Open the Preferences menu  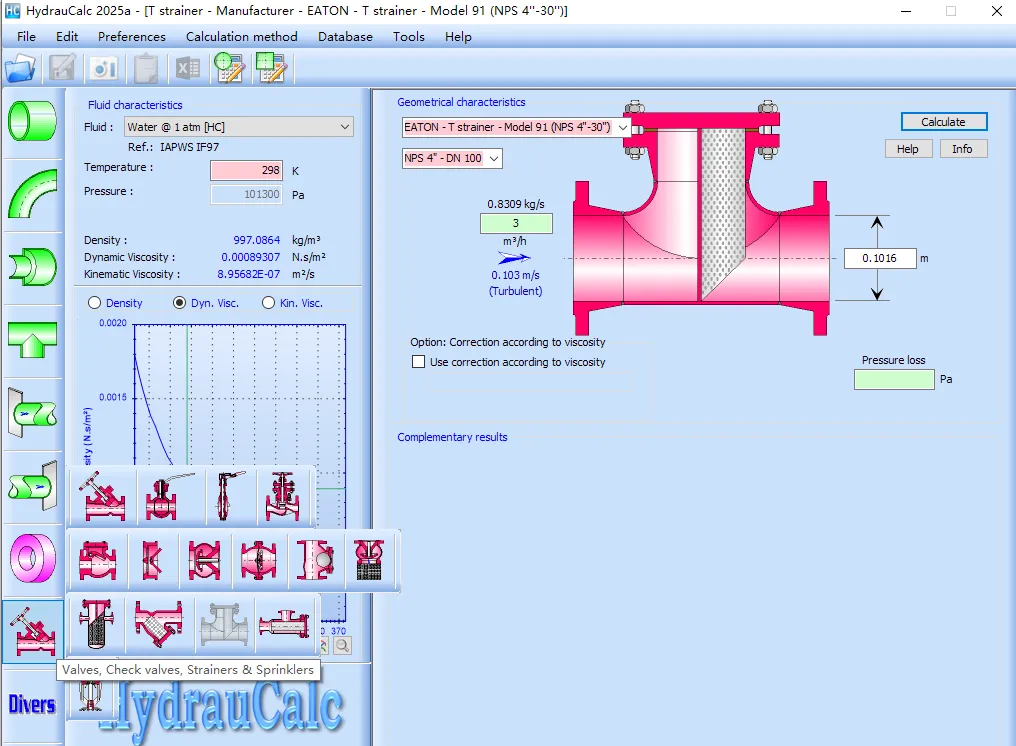point(132,36)
